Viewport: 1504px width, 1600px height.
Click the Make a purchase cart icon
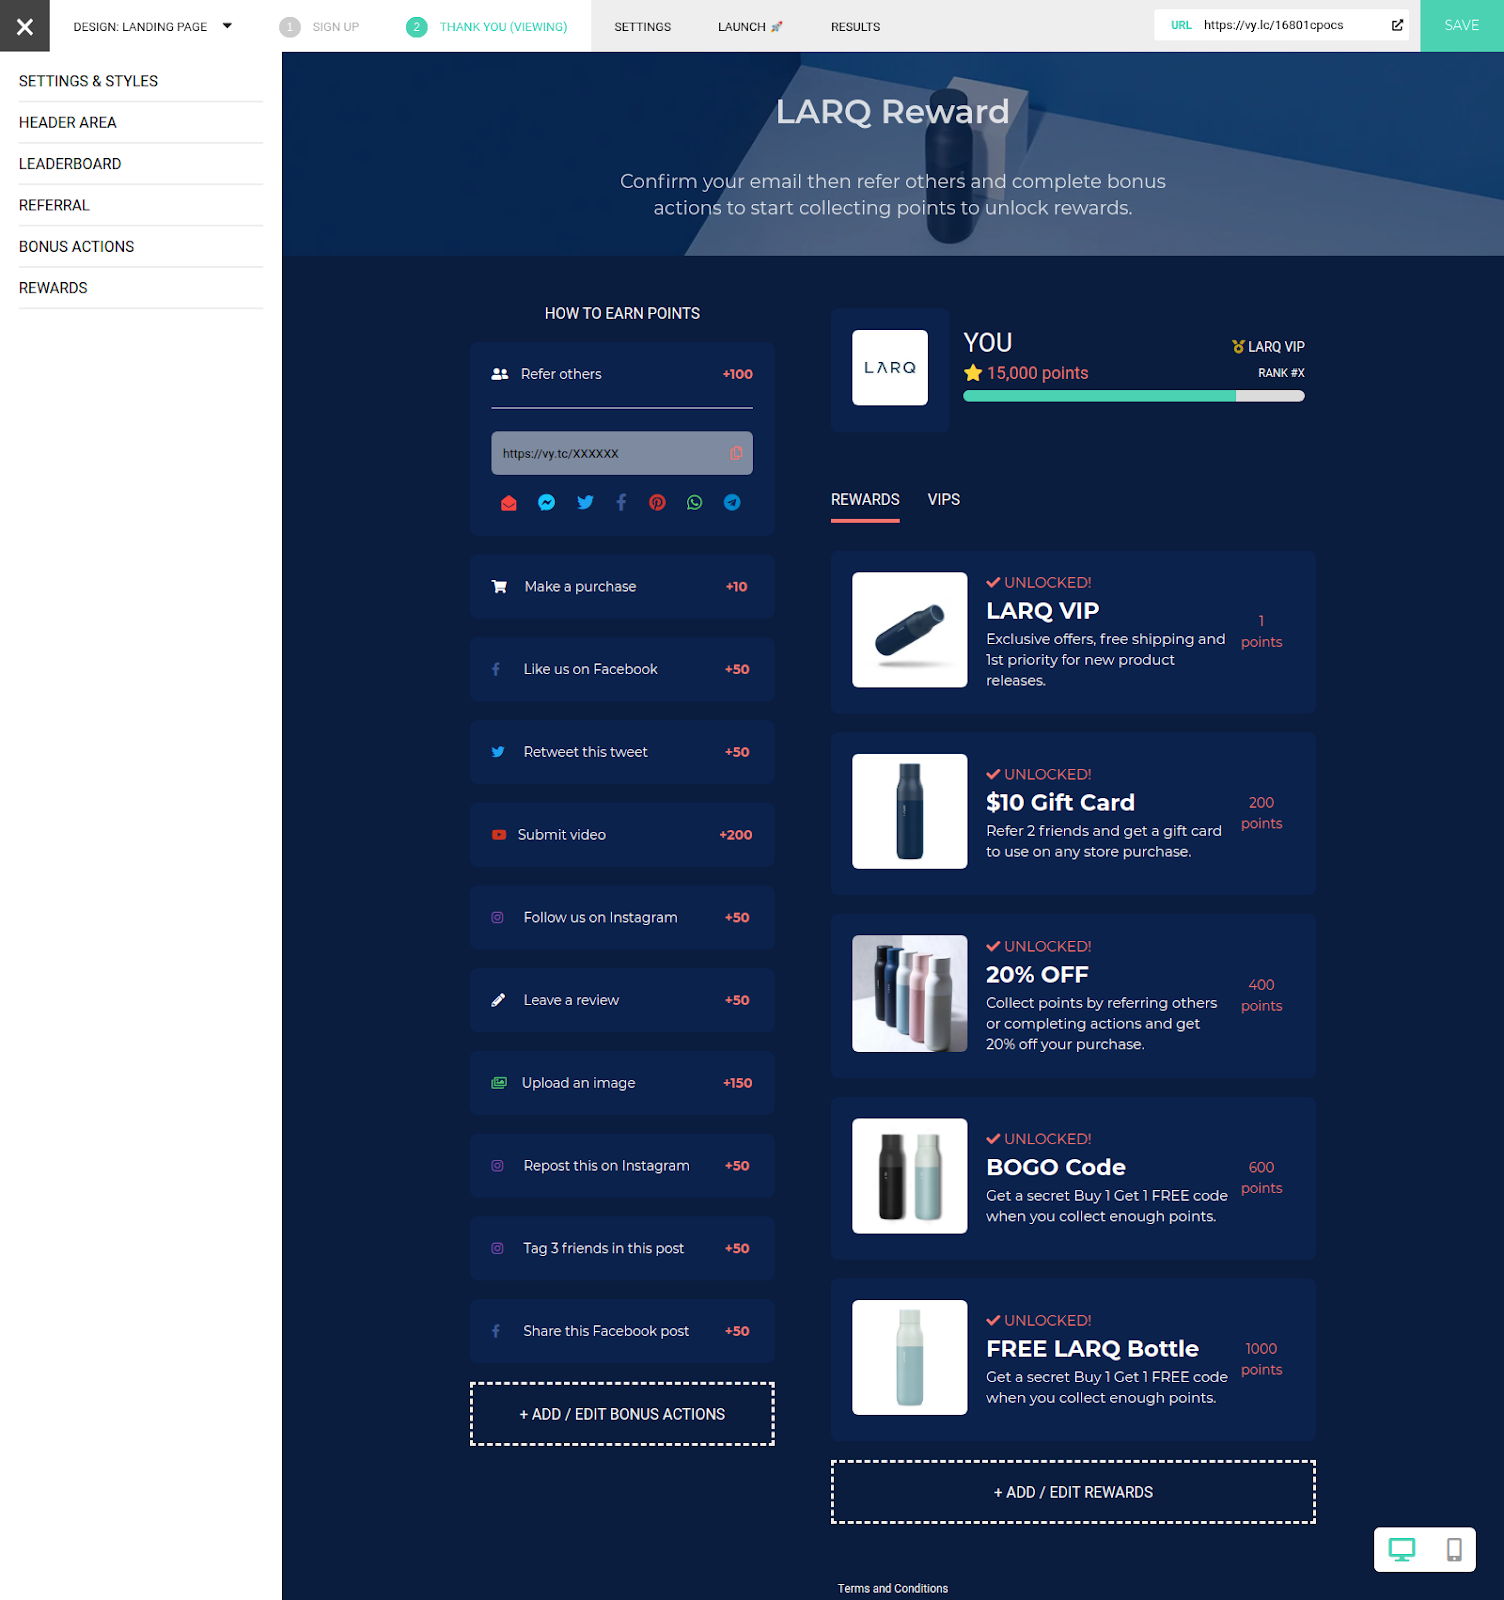(499, 587)
